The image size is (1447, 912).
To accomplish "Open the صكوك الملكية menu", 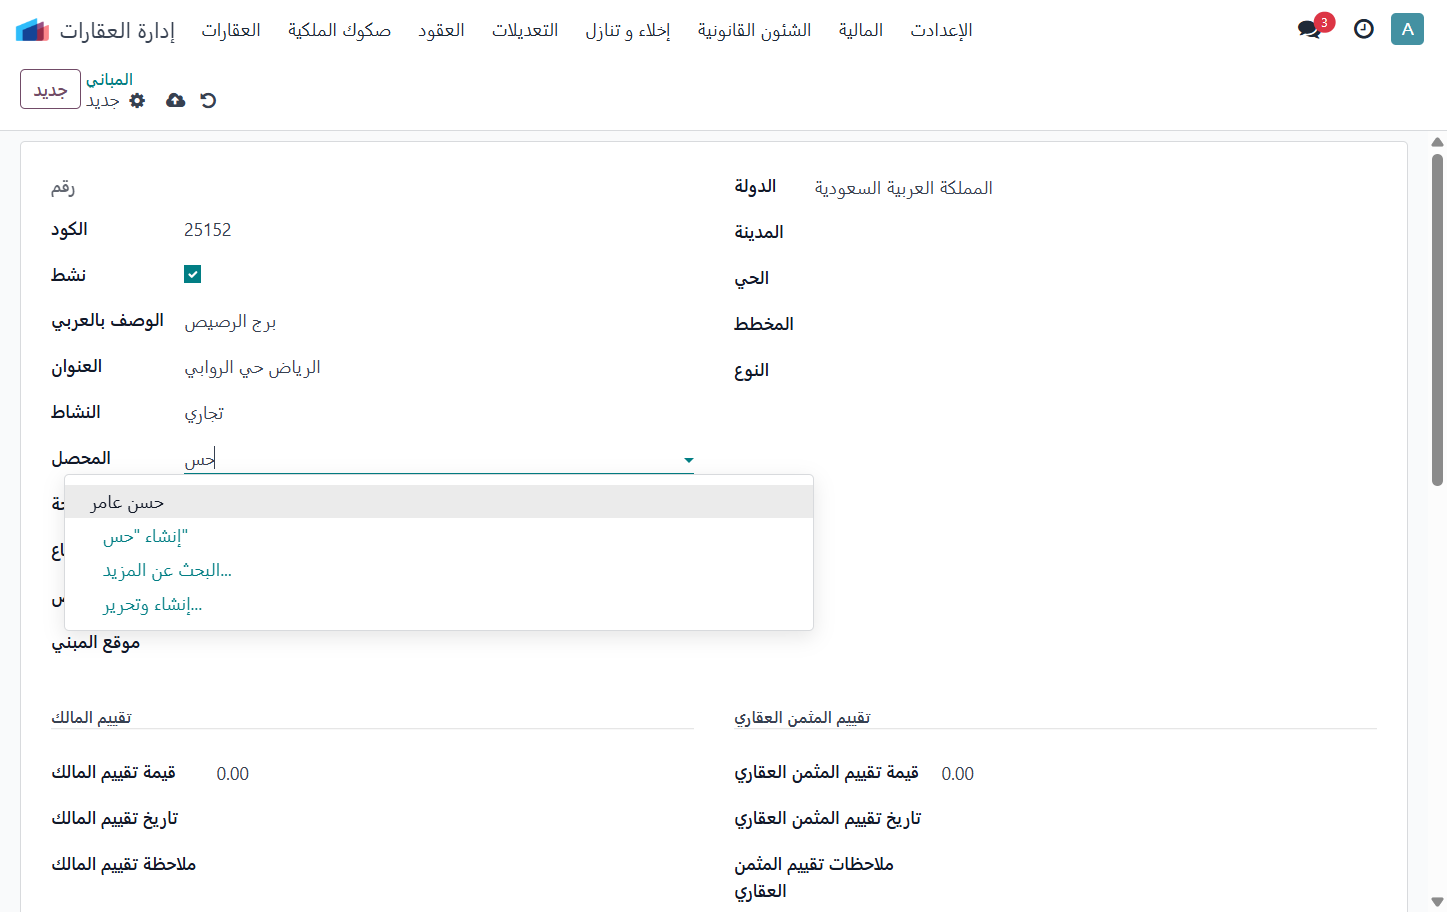I will click(339, 30).
